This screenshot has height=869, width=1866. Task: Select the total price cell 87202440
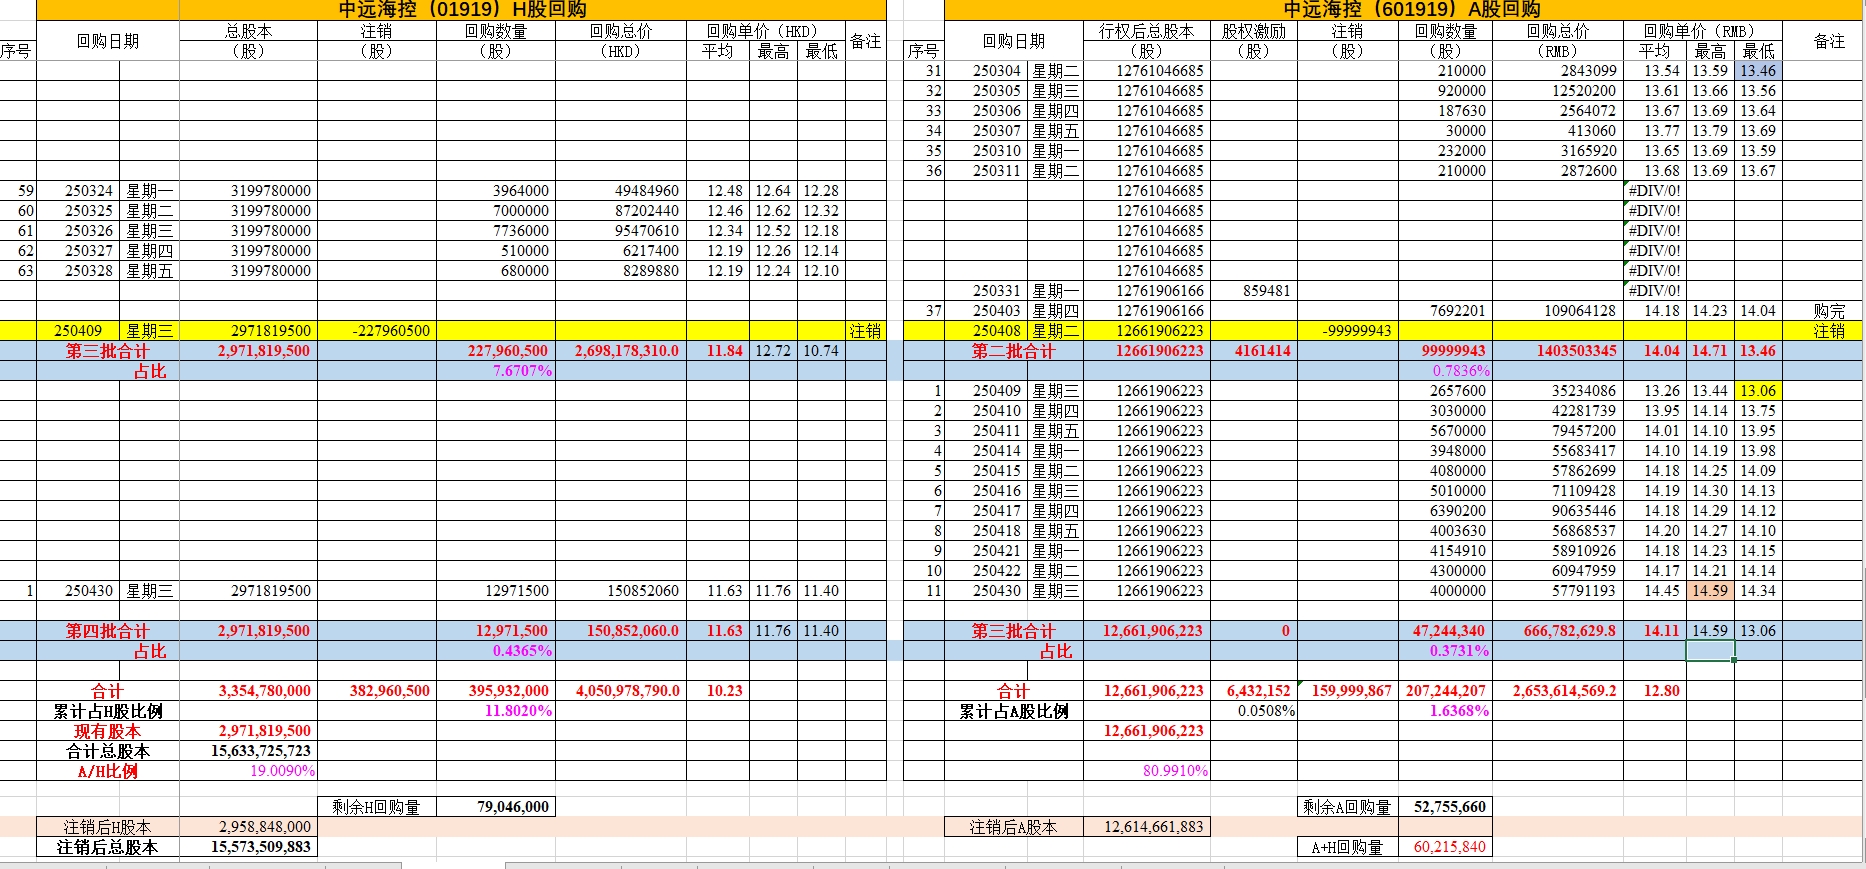click(x=621, y=211)
